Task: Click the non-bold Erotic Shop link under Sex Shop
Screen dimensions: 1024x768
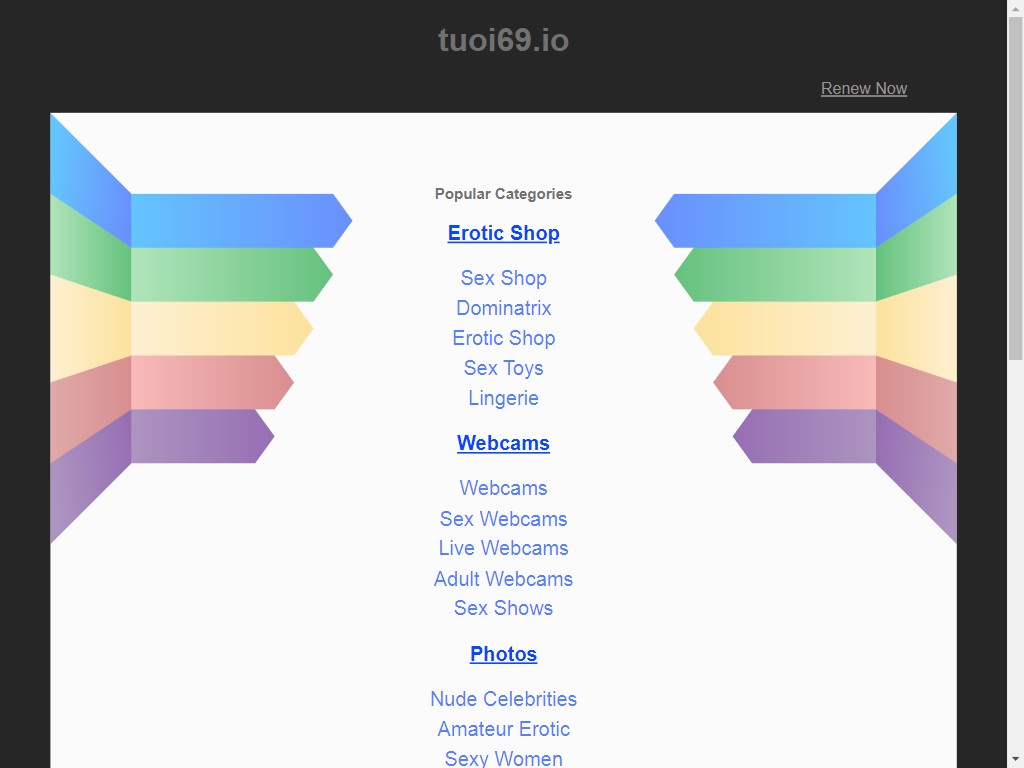Action: [503, 338]
